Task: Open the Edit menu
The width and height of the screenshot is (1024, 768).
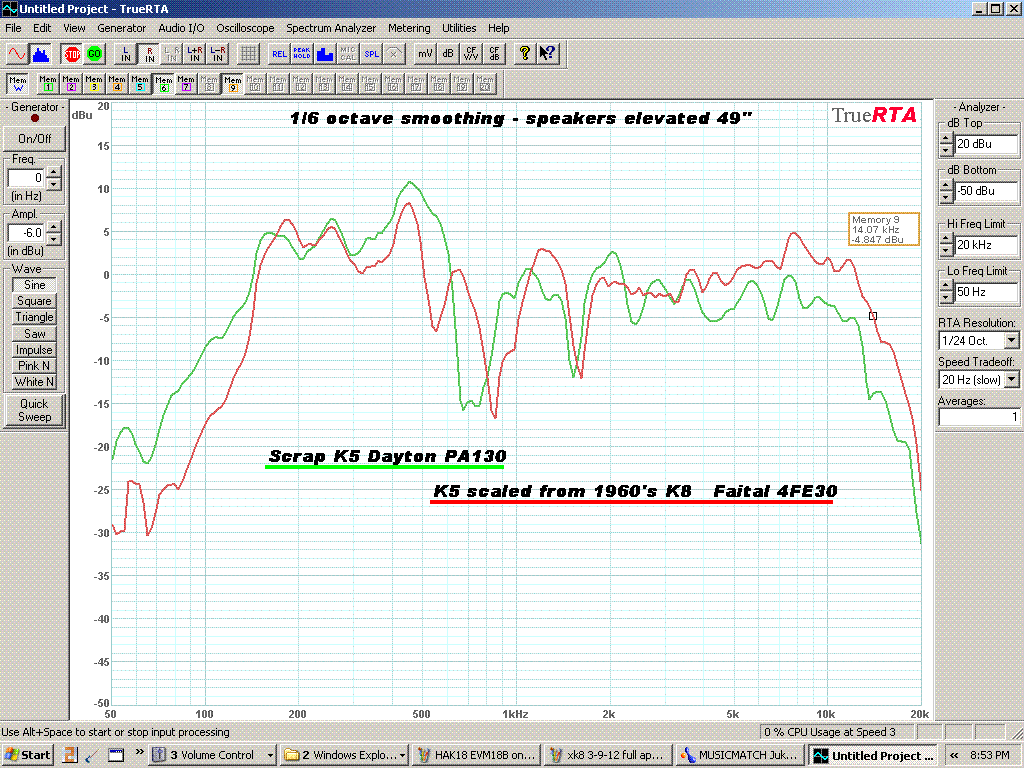Action: (42, 28)
